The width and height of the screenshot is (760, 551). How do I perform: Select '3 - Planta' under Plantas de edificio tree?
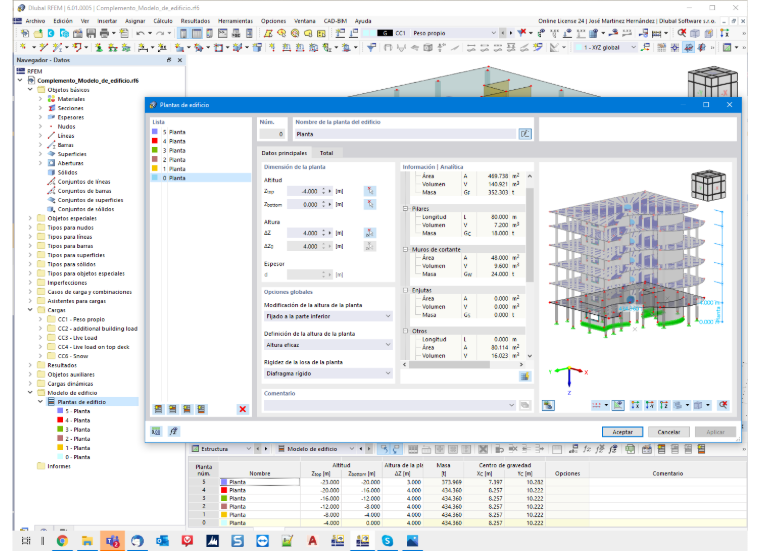[78, 429]
